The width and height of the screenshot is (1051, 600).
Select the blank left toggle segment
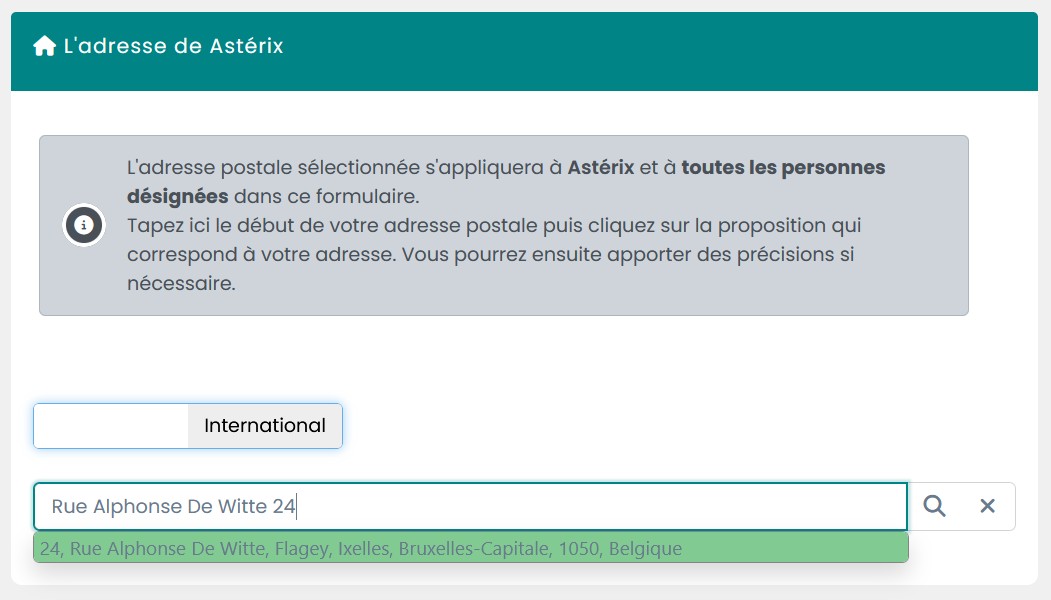tap(111, 426)
